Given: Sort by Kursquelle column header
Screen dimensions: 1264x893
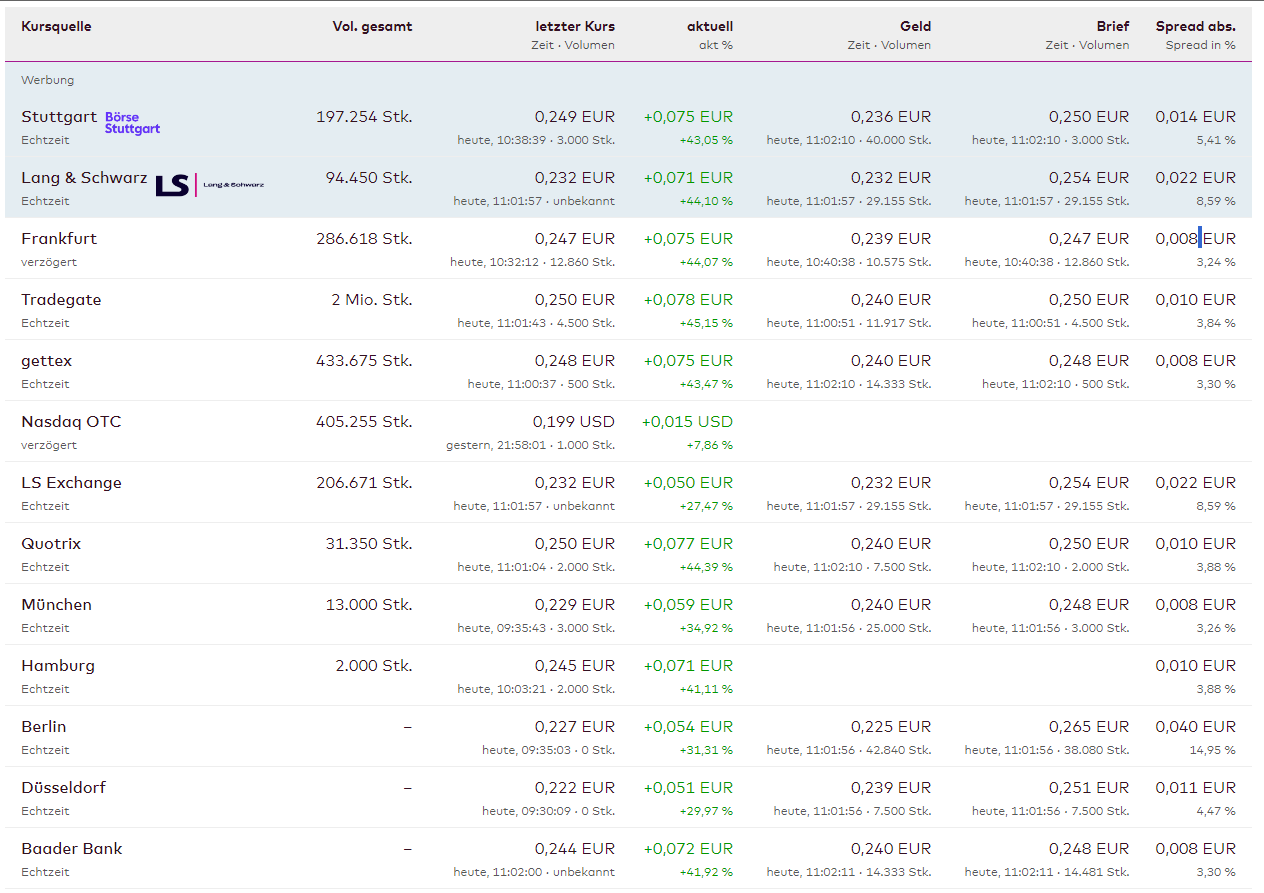Looking at the screenshot, I should tap(56, 27).
